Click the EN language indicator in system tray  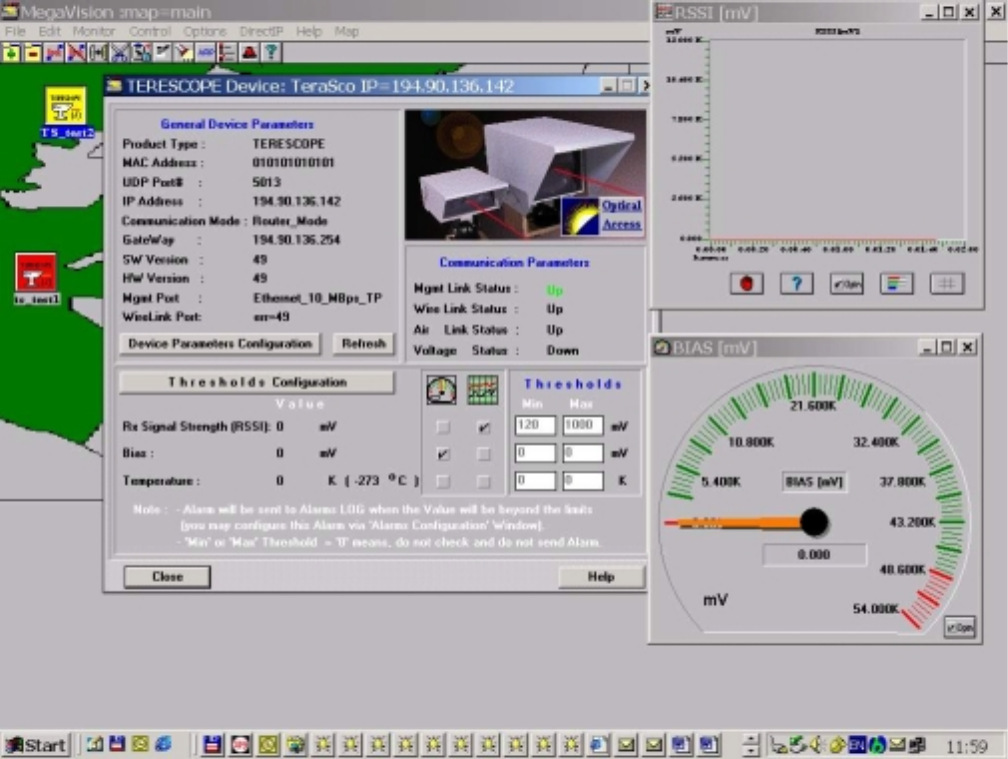(857, 745)
